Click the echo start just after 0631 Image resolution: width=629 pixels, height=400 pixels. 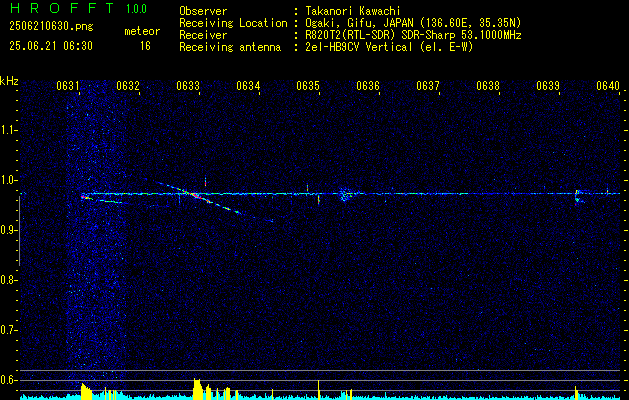[87, 197]
